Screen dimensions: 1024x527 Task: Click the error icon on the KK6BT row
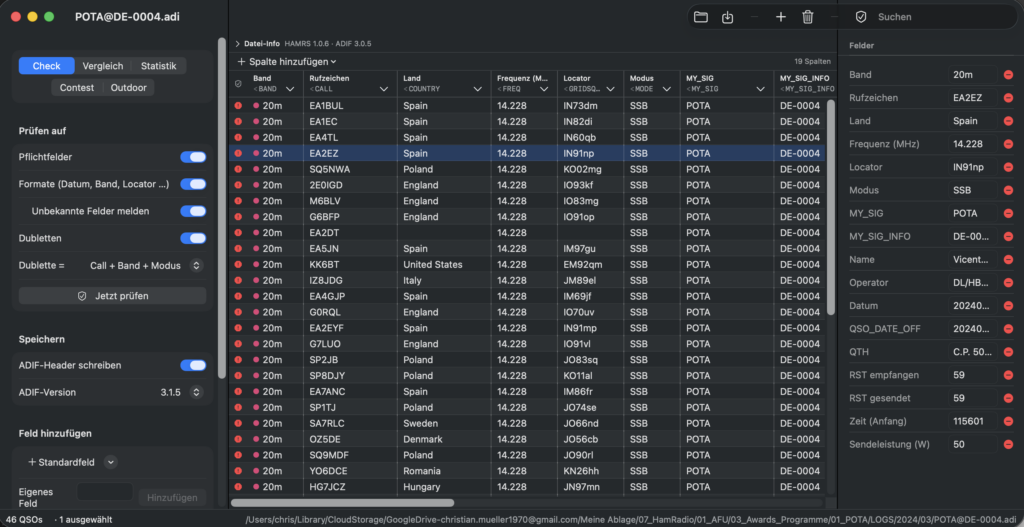(x=238, y=264)
